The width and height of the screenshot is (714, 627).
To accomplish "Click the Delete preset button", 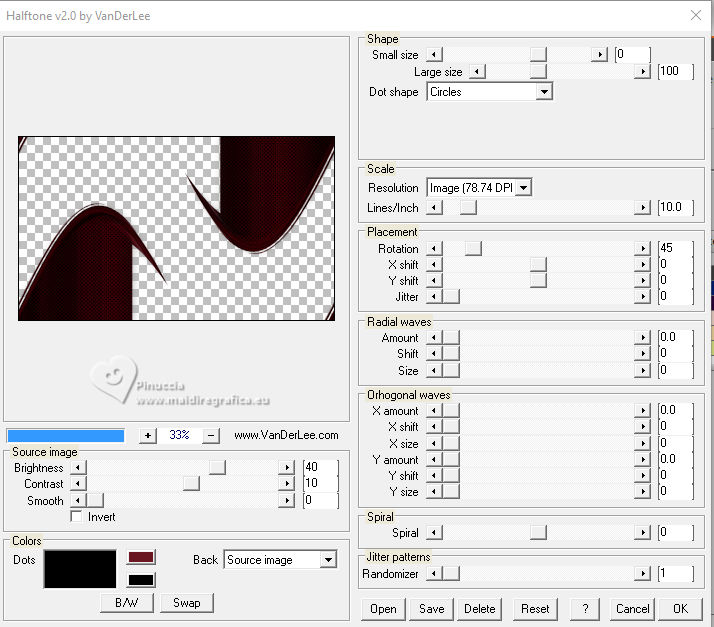I will click(x=479, y=609).
